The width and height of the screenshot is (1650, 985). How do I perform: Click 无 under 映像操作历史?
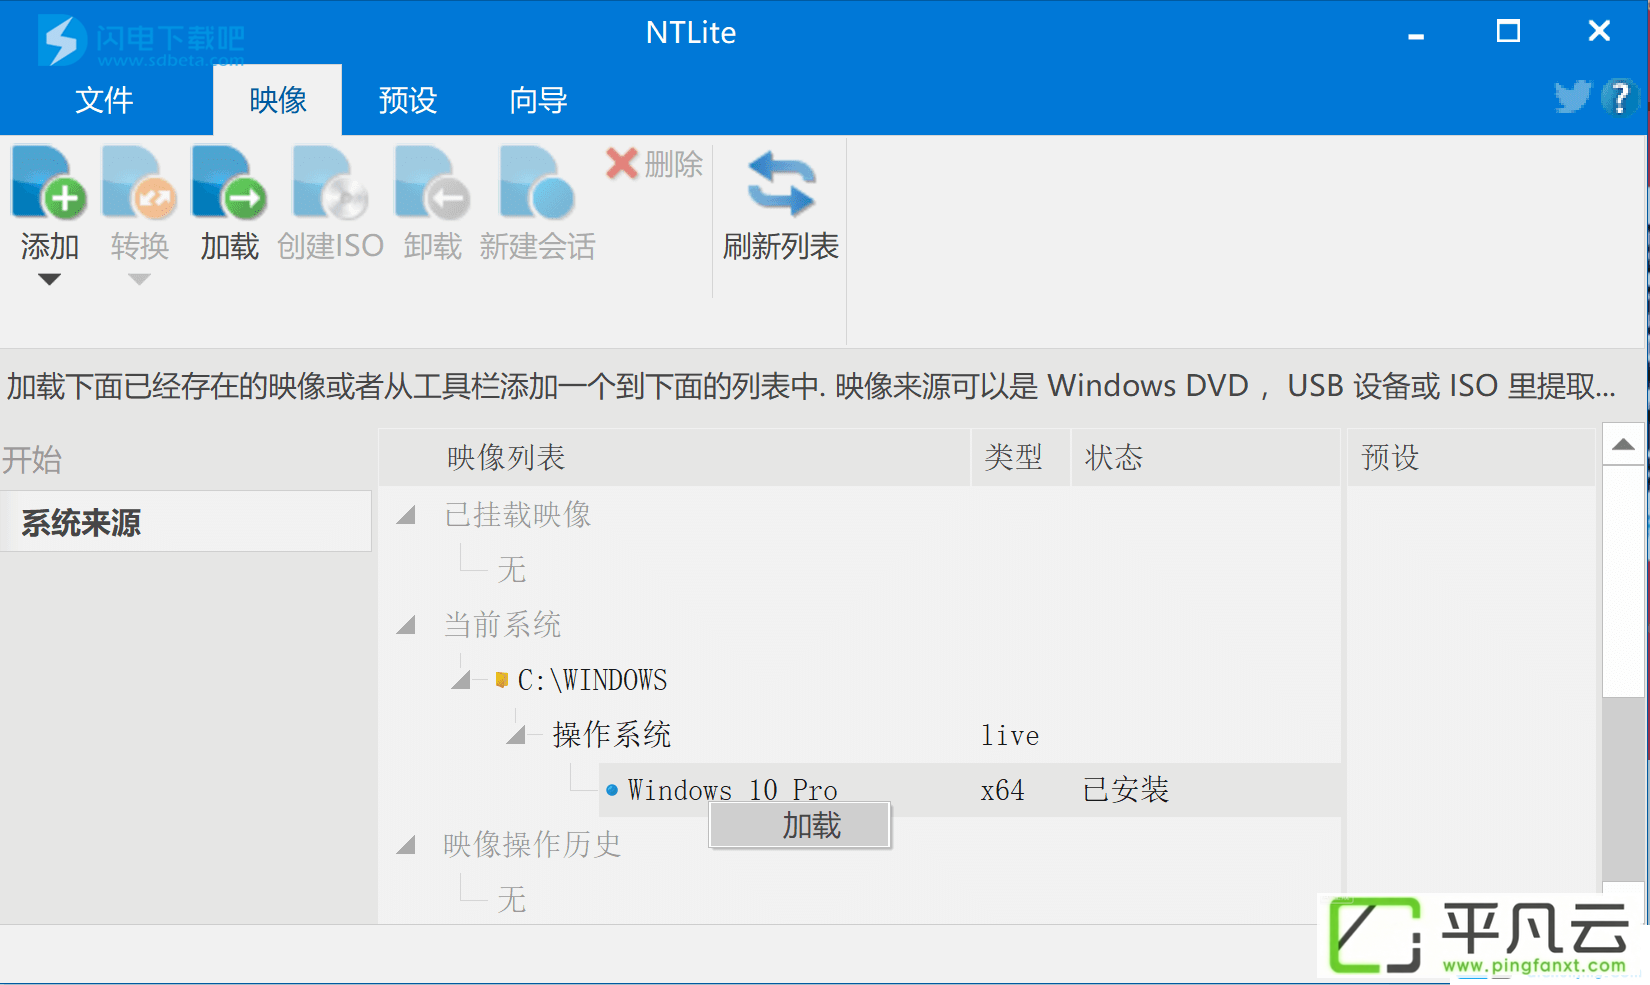[511, 900]
